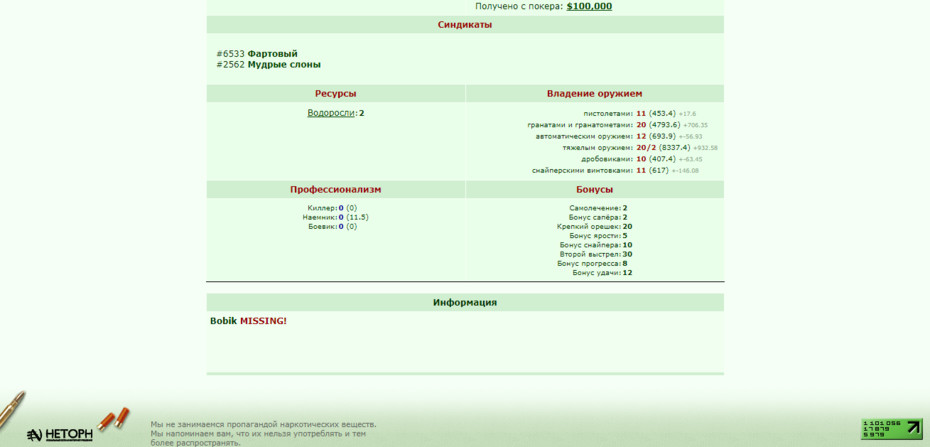930x447 pixels.
Task: Open syndicate Мудрые слоны
Action: click(284, 65)
